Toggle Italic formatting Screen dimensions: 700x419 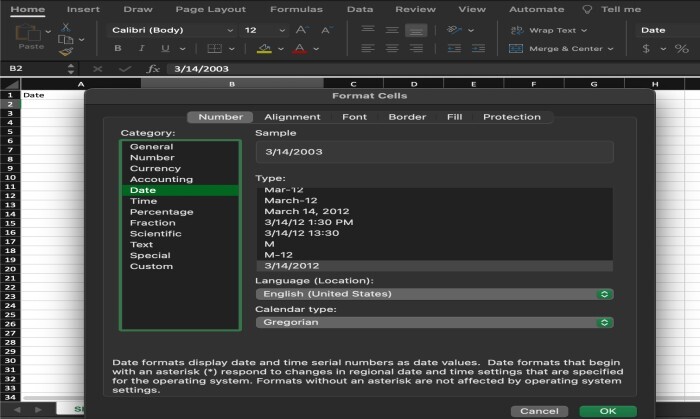click(142, 48)
